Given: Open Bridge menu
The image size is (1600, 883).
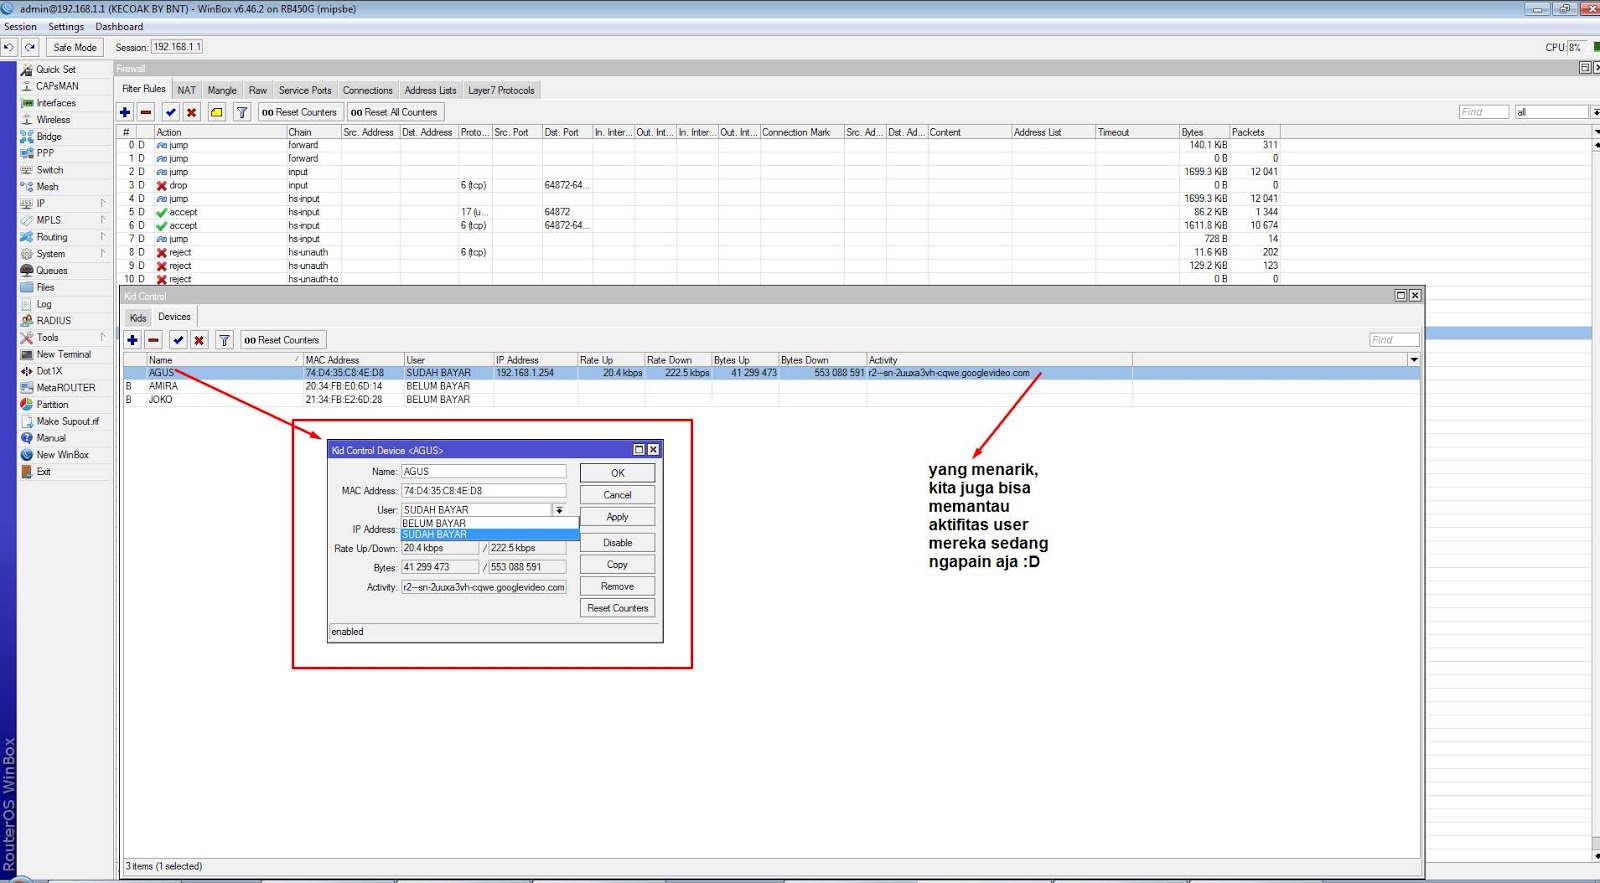Looking at the screenshot, I should [x=49, y=137].
